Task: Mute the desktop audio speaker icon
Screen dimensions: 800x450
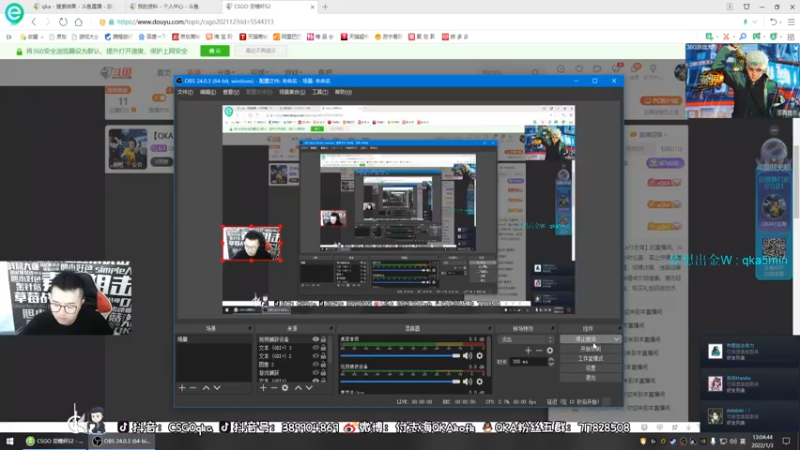Action: point(467,356)
